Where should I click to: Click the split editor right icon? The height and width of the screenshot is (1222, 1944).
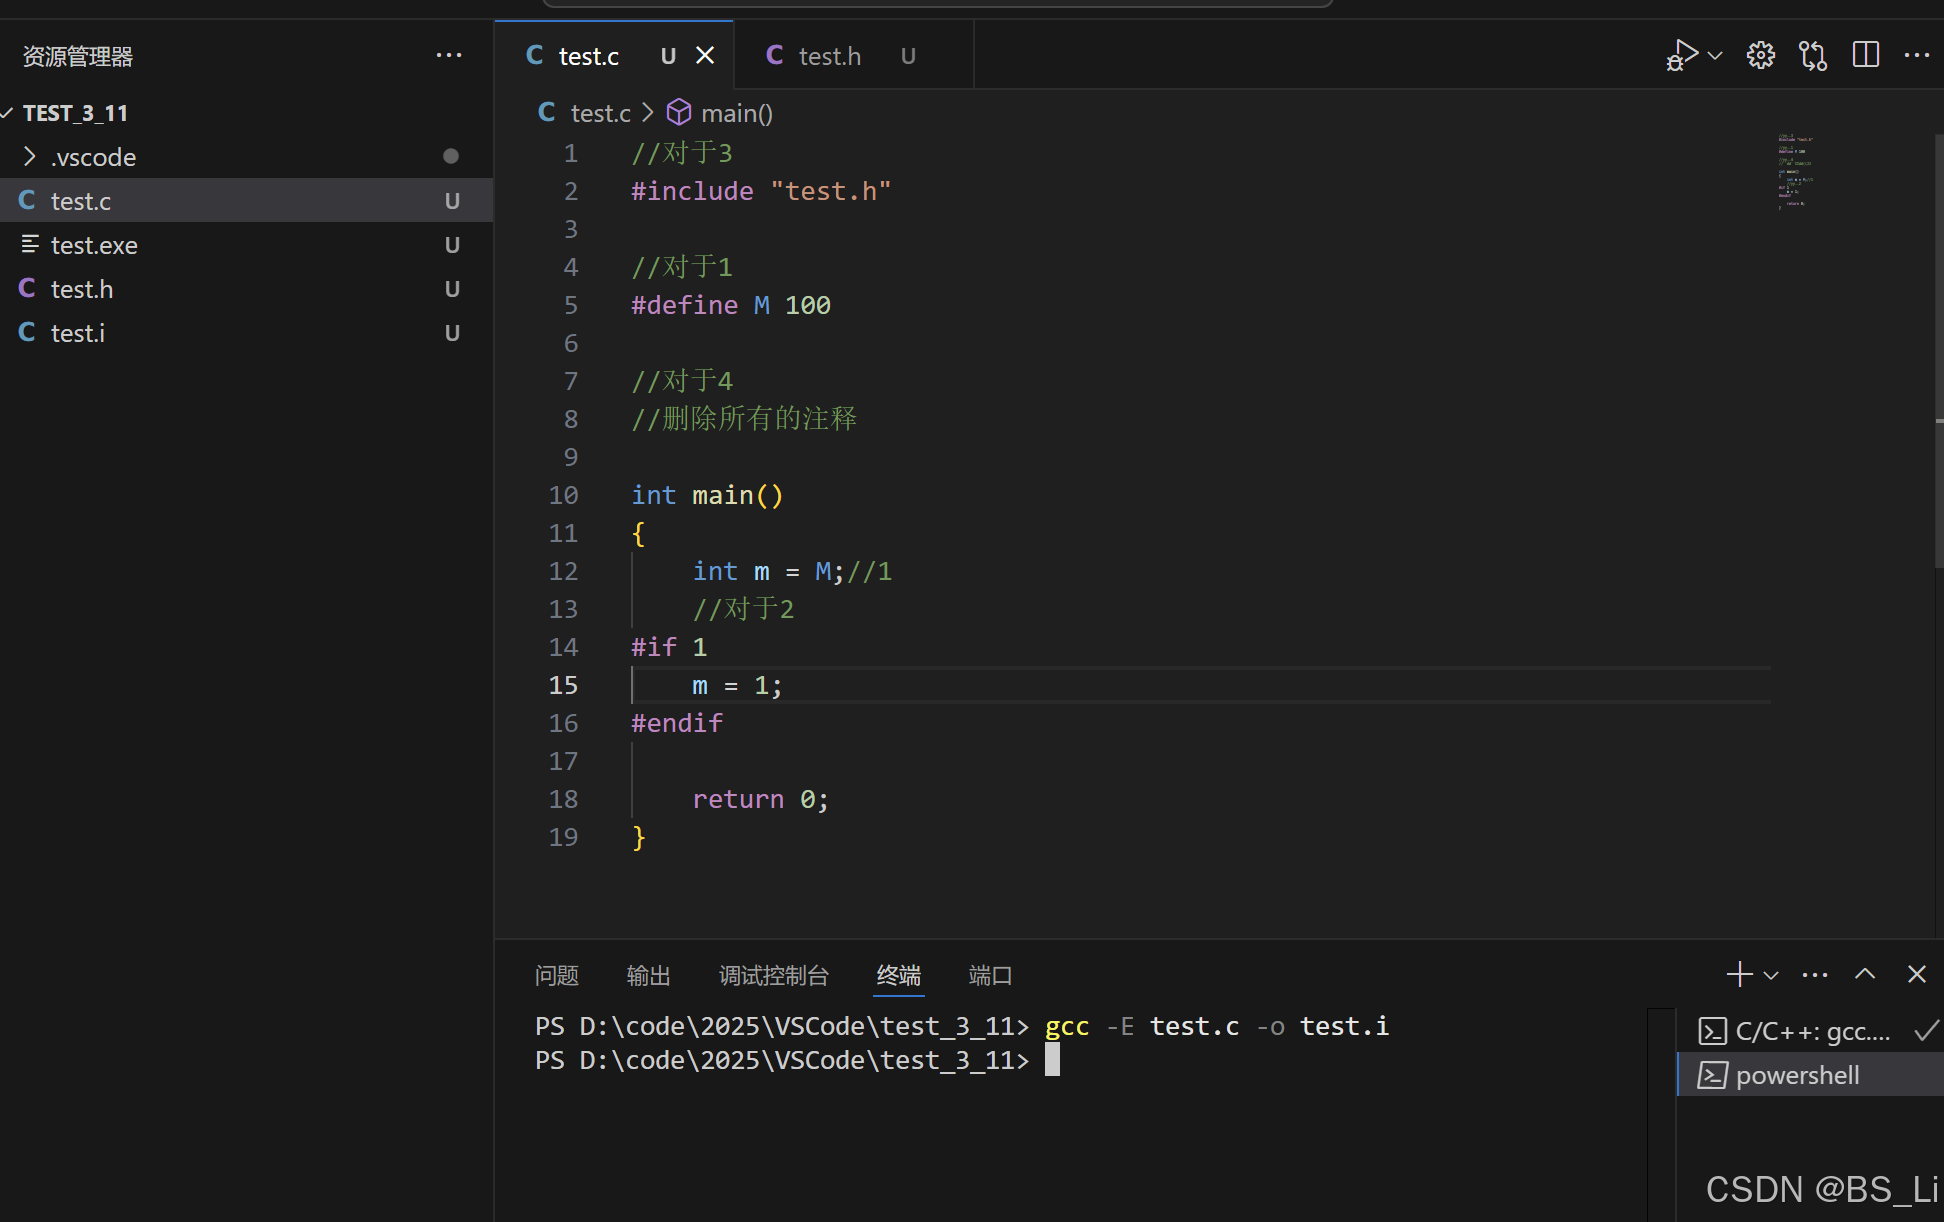(1865, 55)
